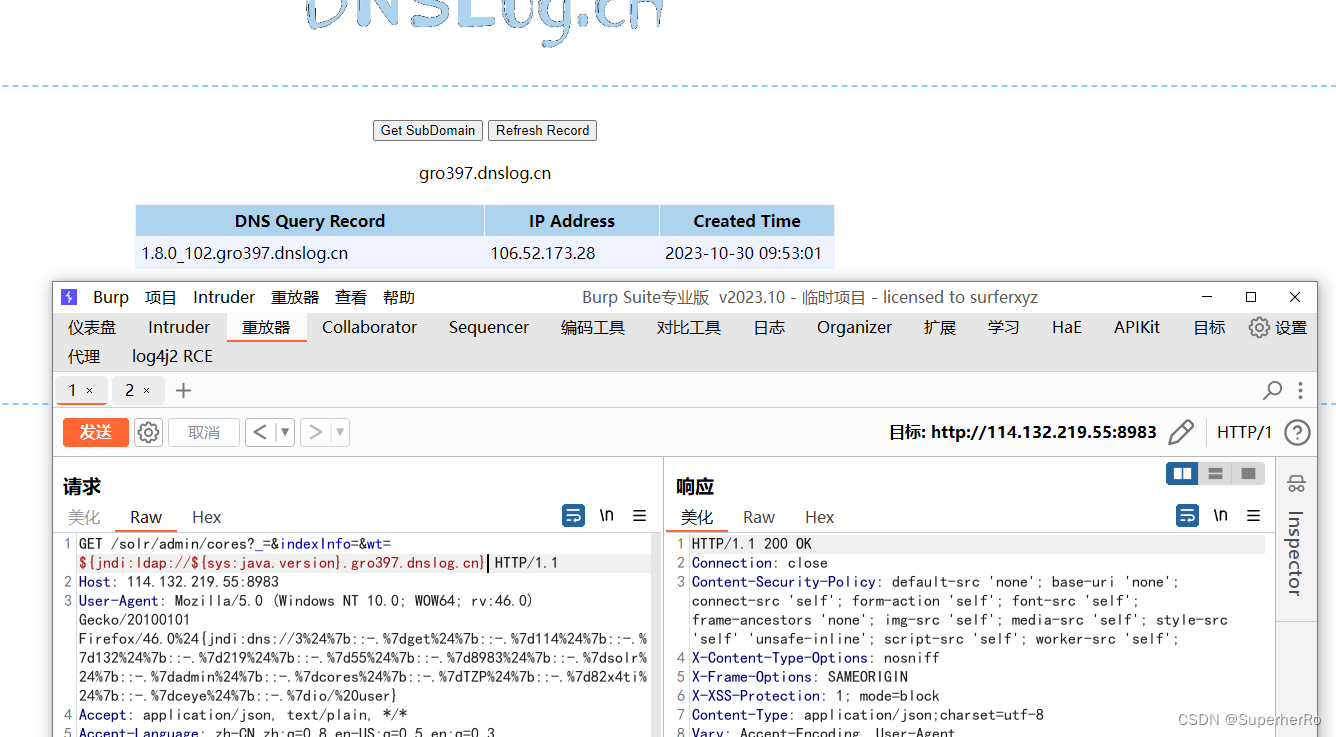
Task: Go to previous request with back arrow
Action: [x=260, y=432]
